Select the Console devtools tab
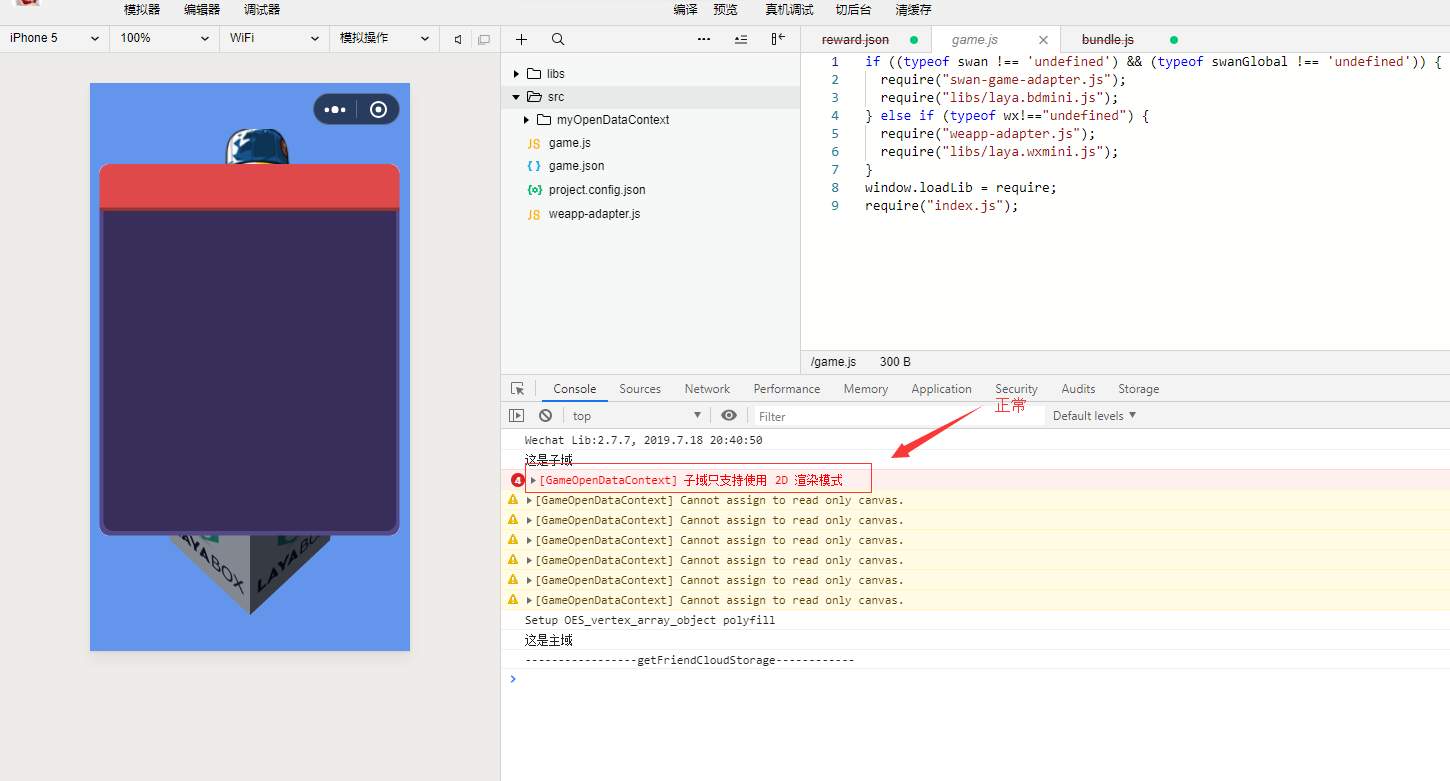Screen dimensions: 1450x781 coord(575,389)
